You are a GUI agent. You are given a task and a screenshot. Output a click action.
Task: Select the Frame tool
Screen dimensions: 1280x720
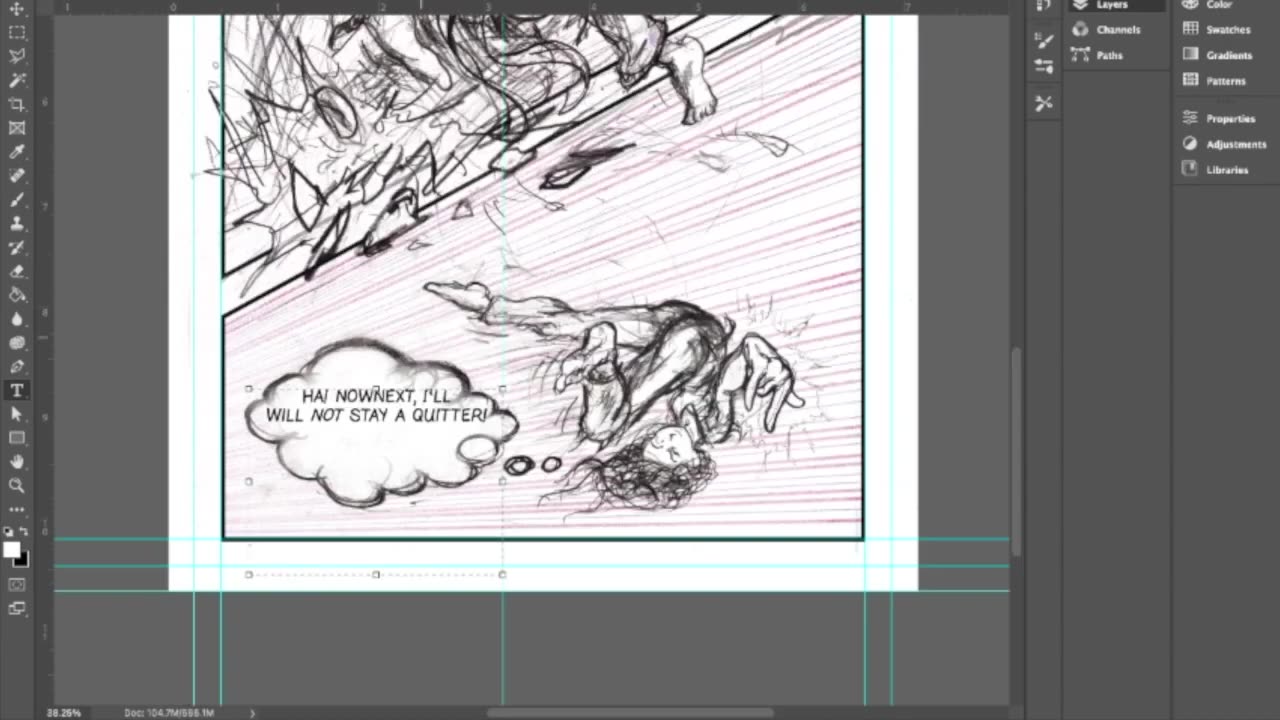pos(17,128)
